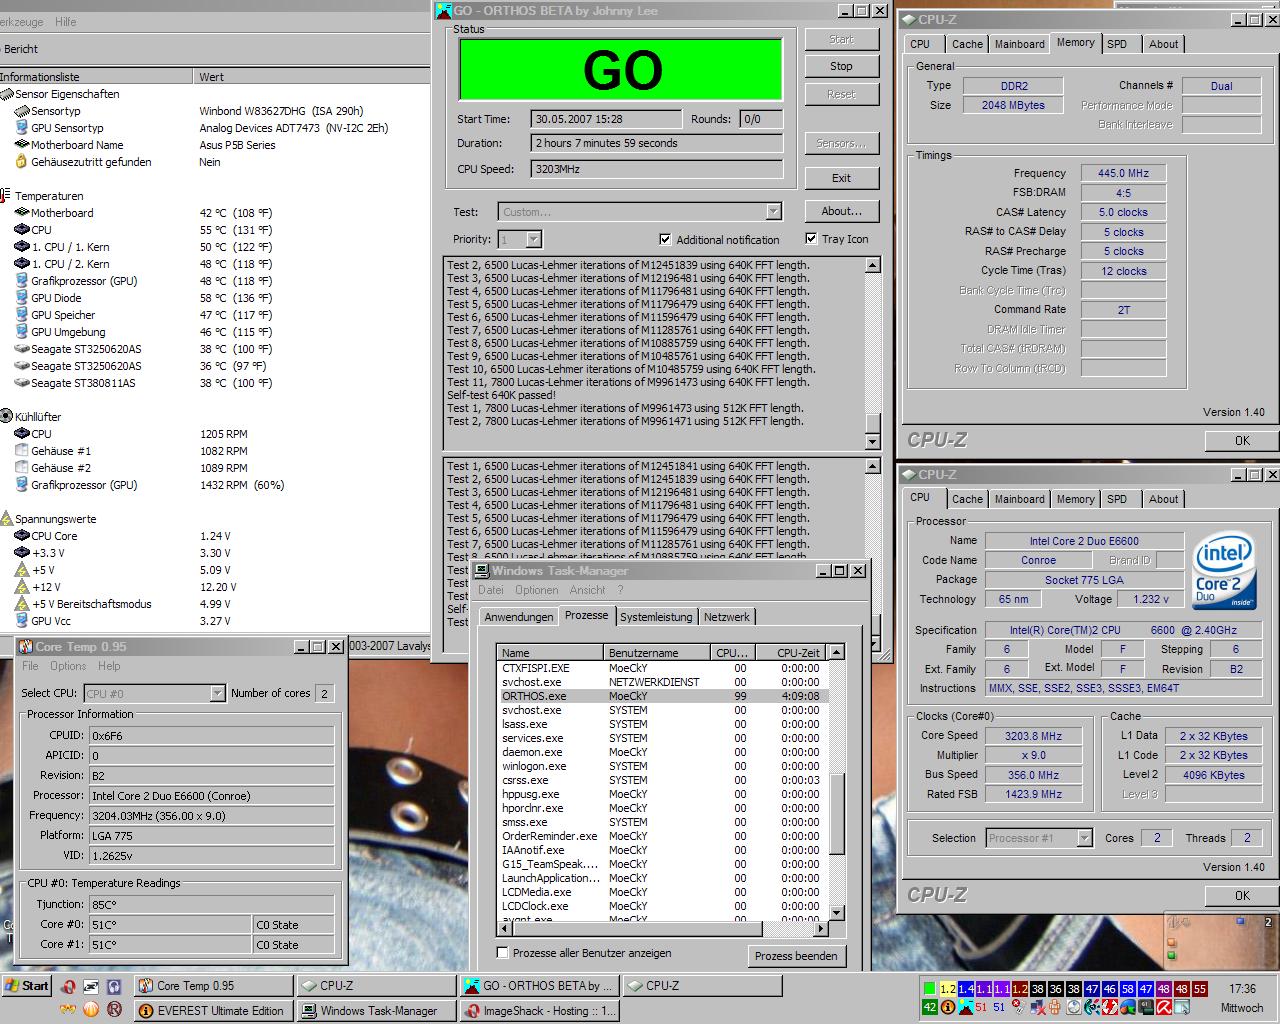Enable Prozesse aller Benutzer anzeigen checkbox
The height and width of the screenshot is (1024, 1280).
tap(502, 952)
